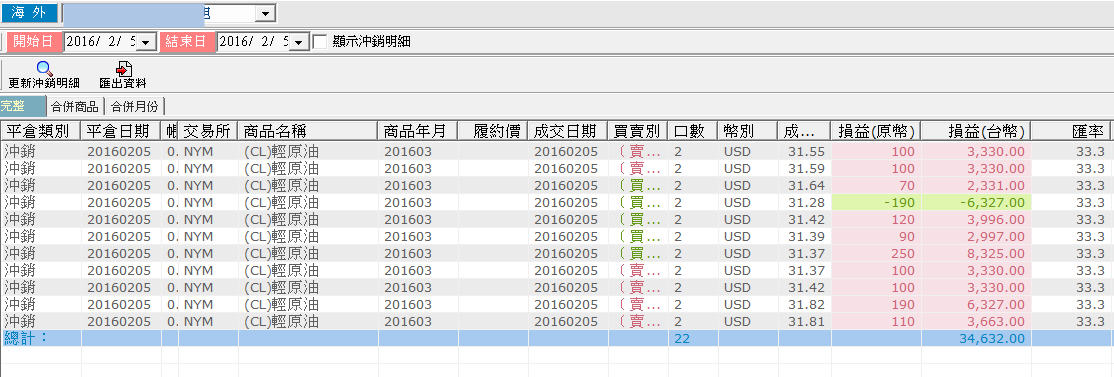The image size is (1114, 377).
Task: Sort by the 成交日期 column header
Action: [568, 131]
